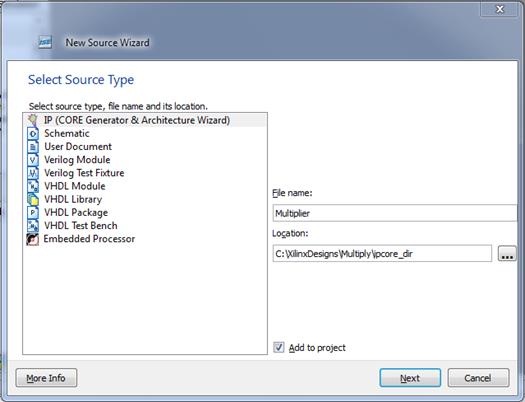Click the Location path input field
This screenshot has width=525, height=402.
click(x=382, y=253)
